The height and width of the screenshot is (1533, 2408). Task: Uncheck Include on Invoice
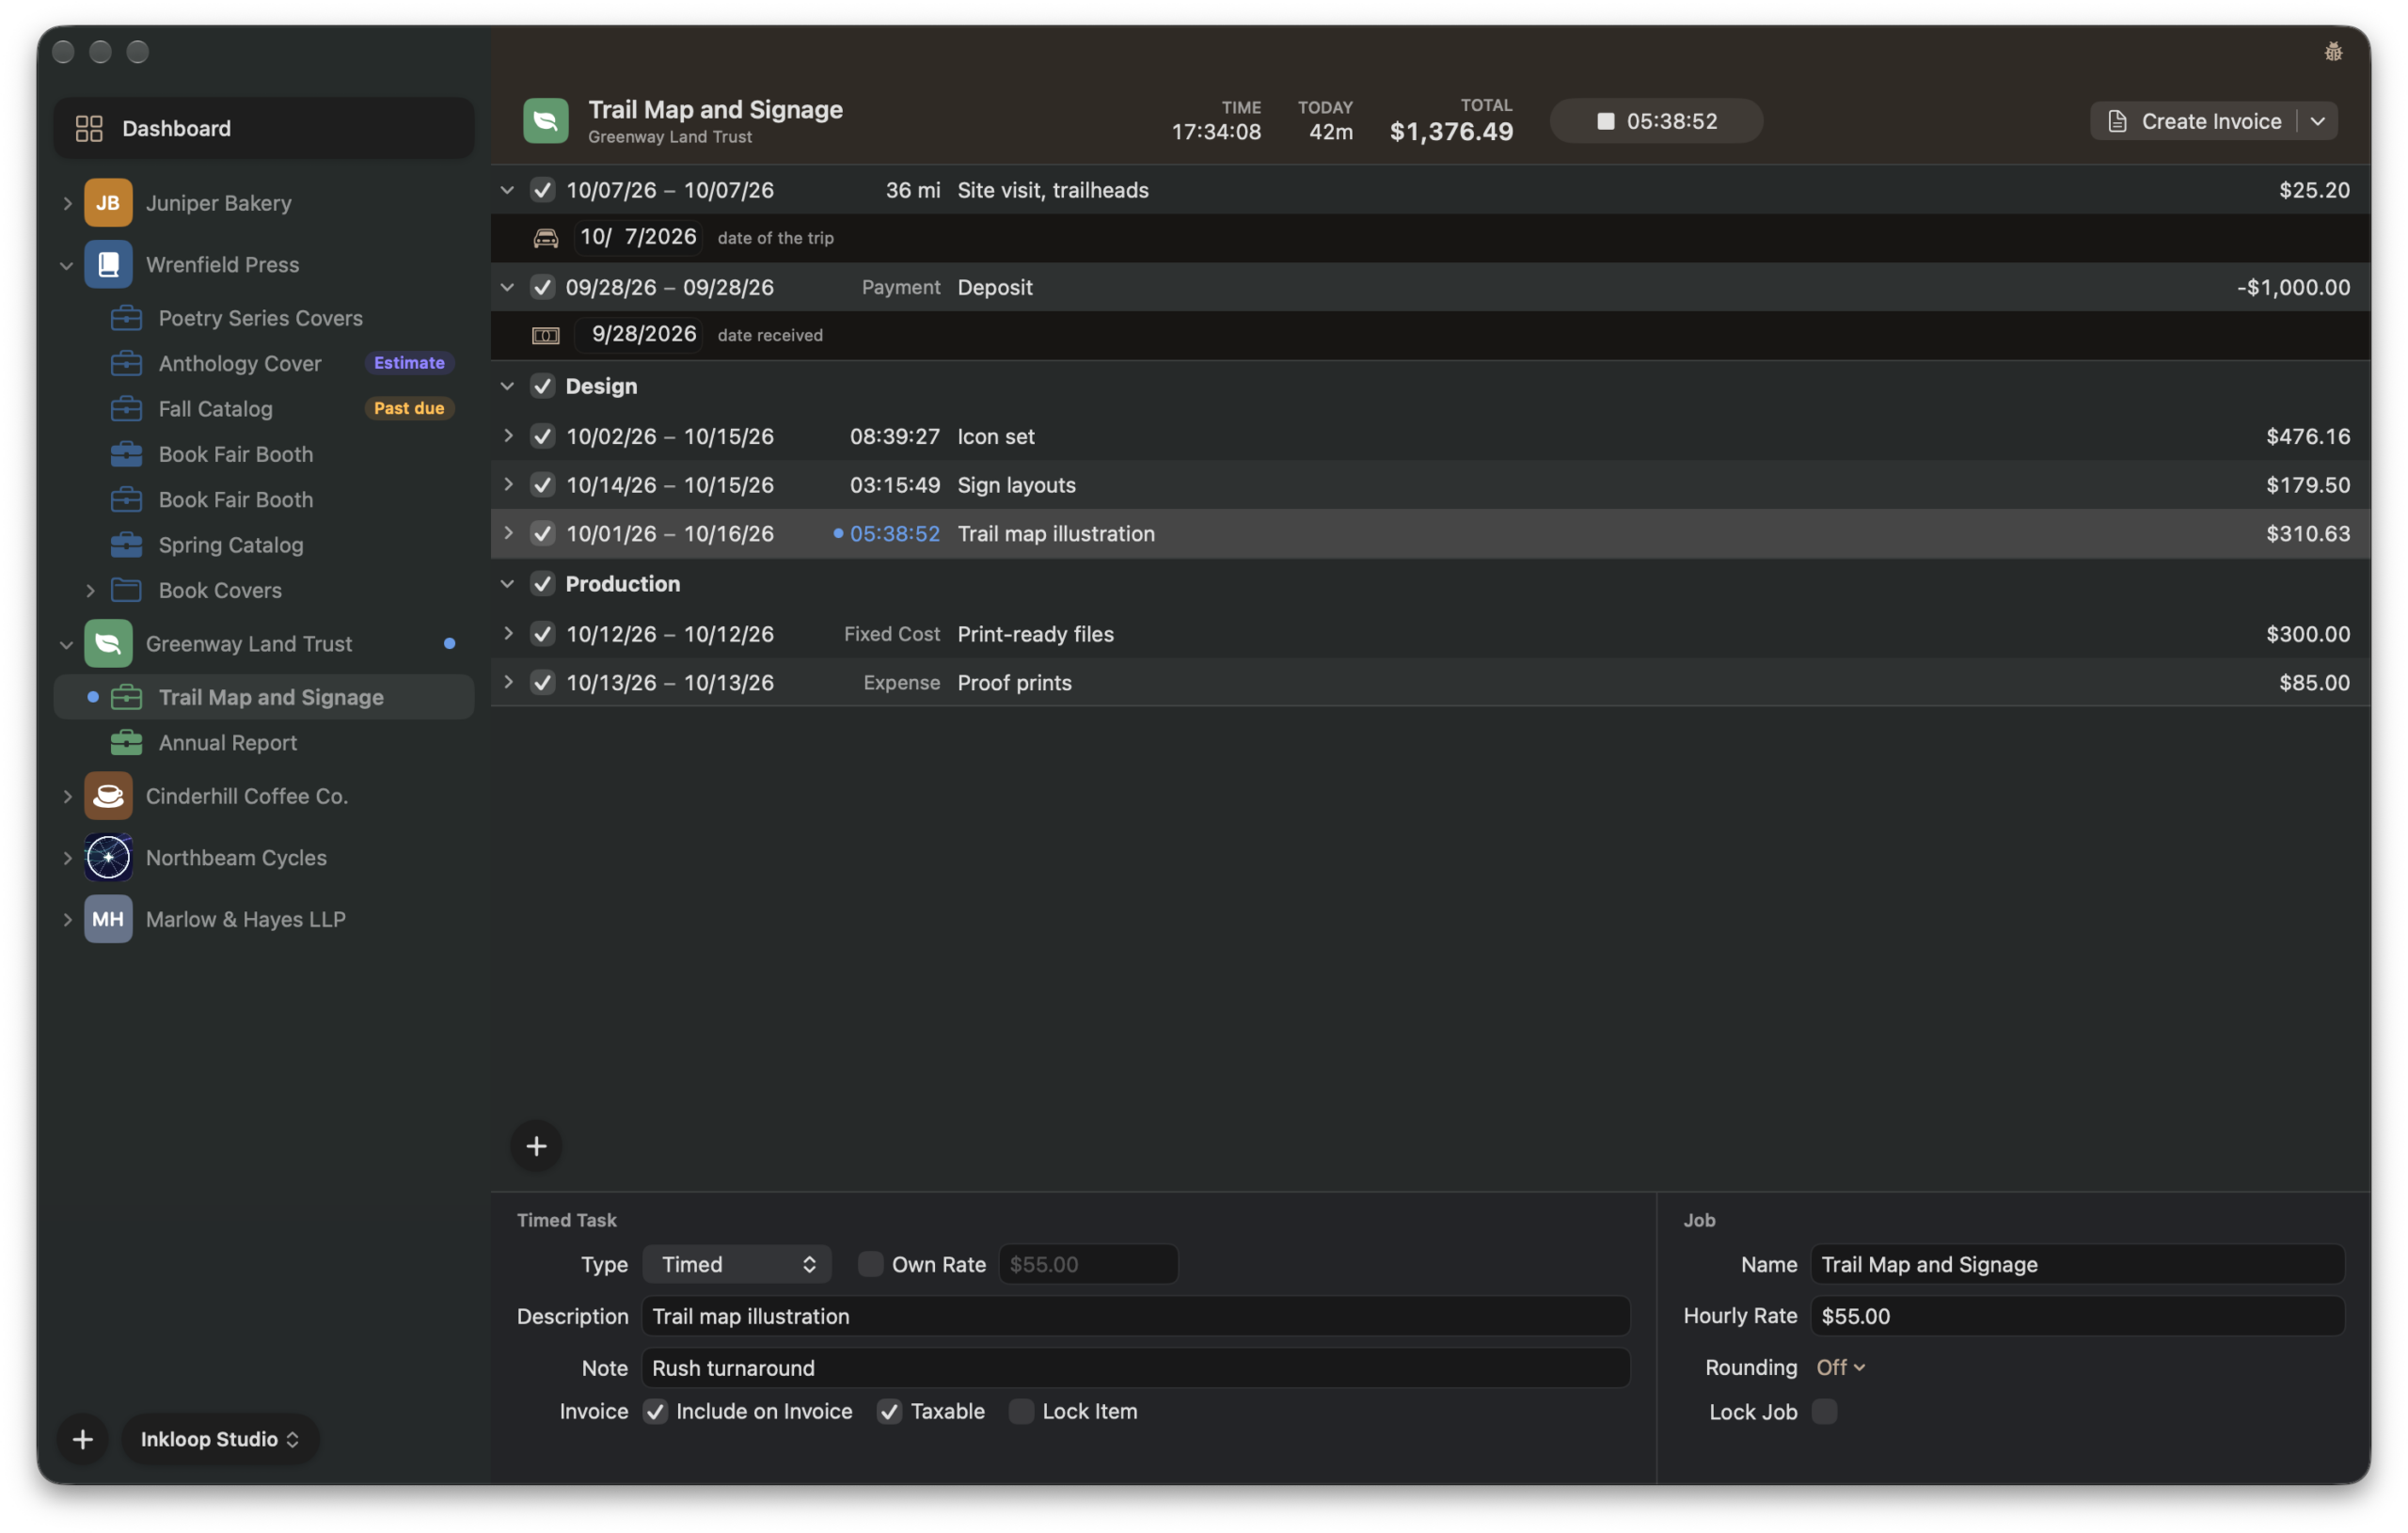(x=655, y=1411)
